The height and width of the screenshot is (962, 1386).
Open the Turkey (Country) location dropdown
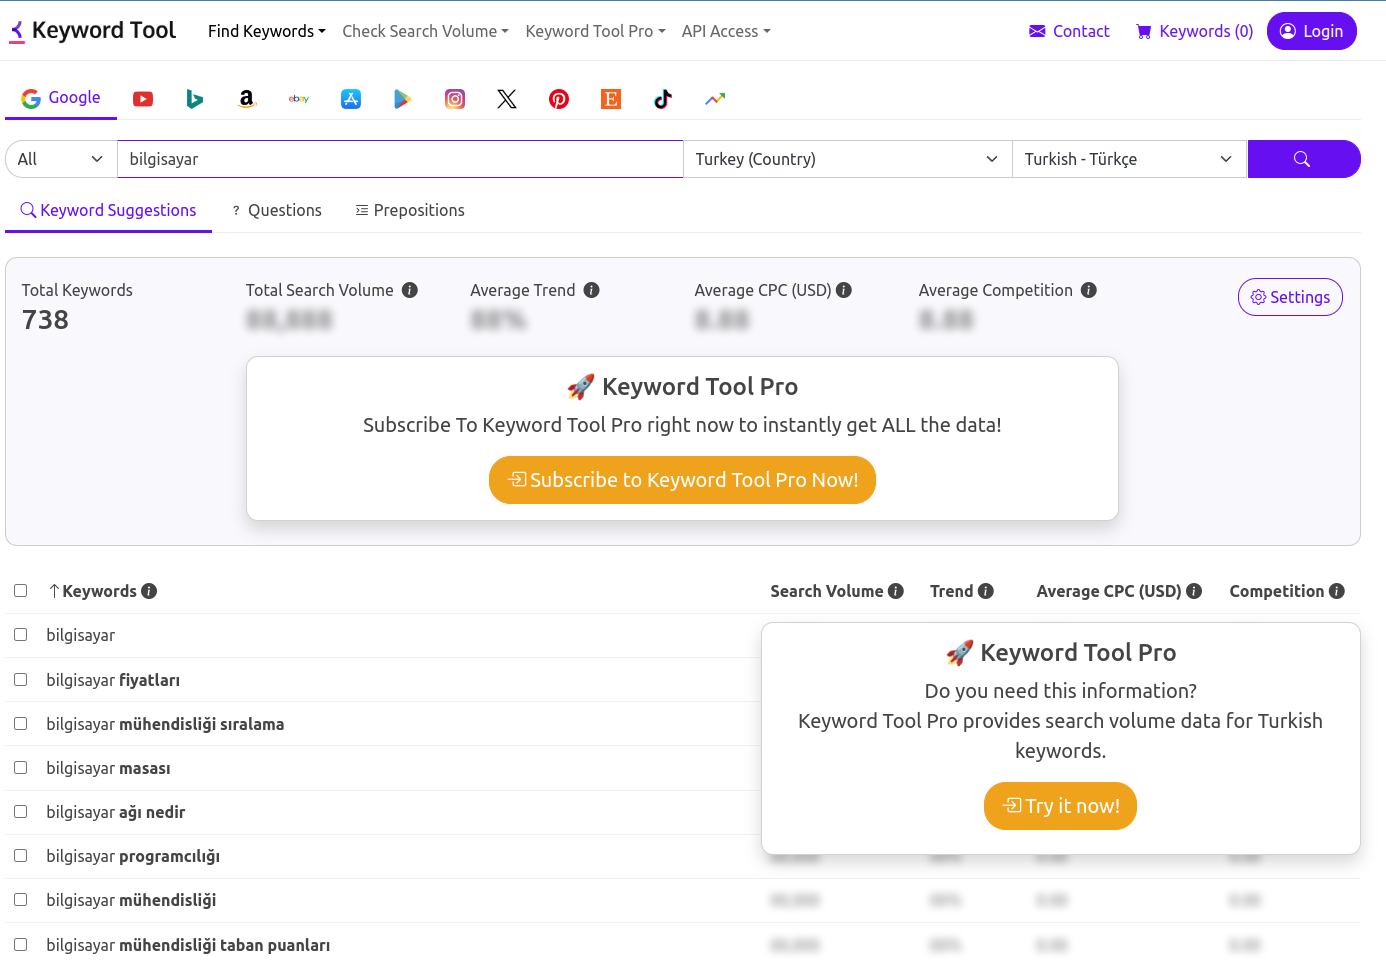848,159
